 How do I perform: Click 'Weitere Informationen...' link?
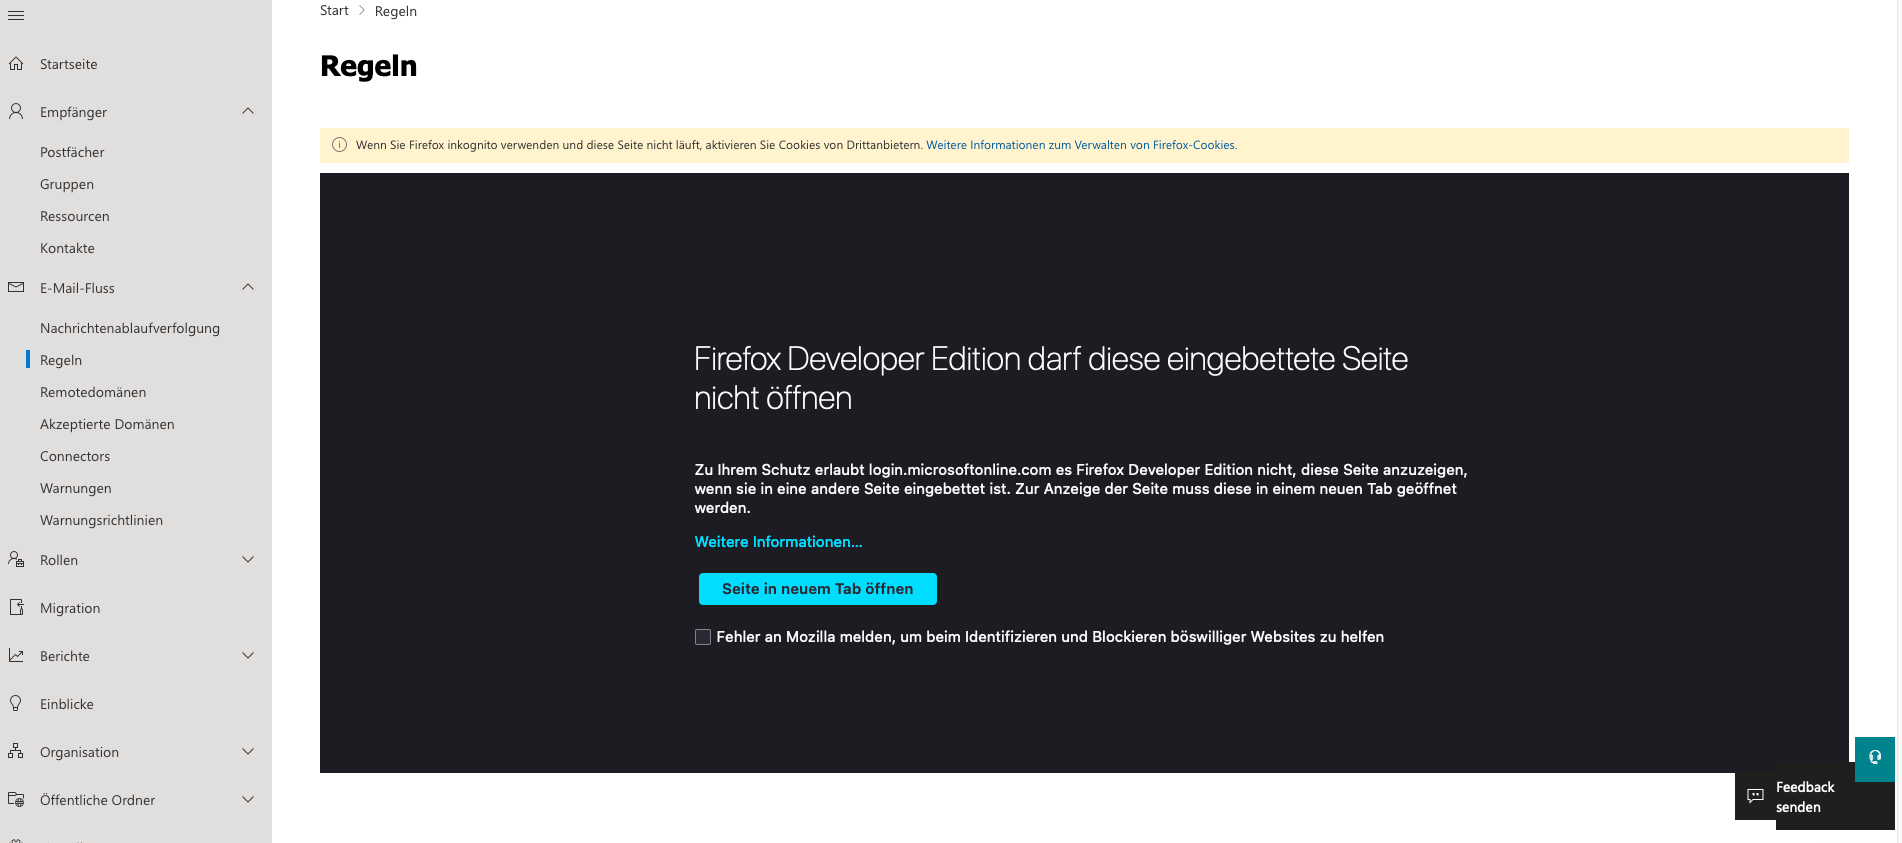pos(778,542)
